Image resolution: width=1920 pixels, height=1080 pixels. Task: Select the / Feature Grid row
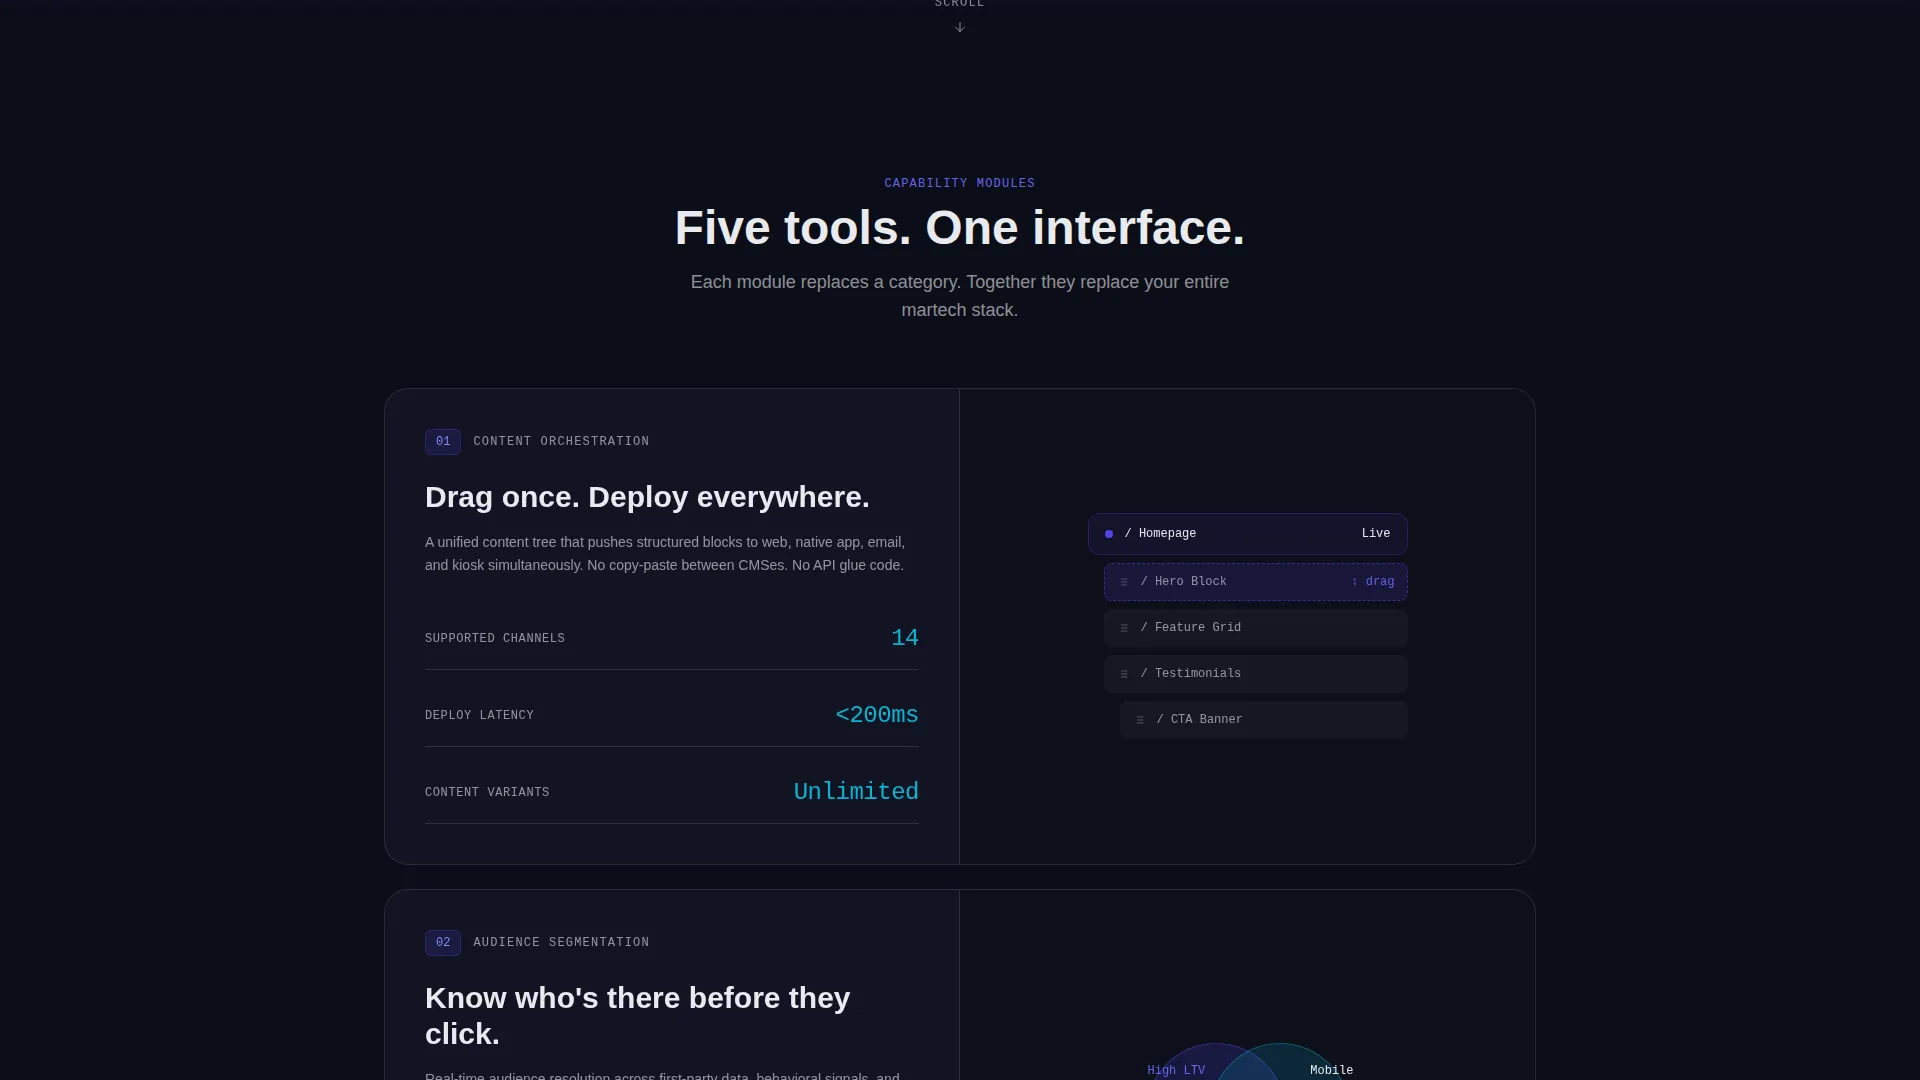pos(1256,628)
